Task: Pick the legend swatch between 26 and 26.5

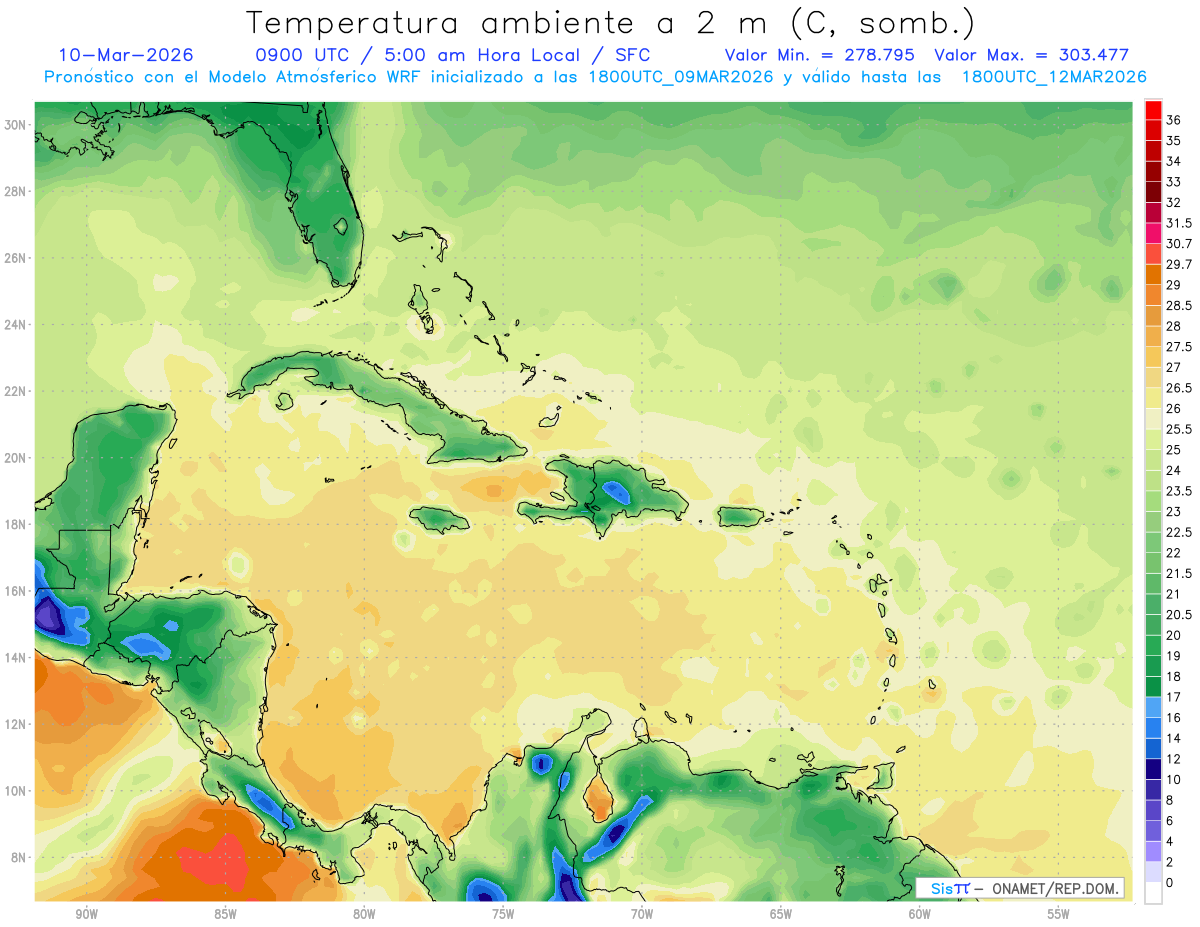Action: tap(1153, 398)
